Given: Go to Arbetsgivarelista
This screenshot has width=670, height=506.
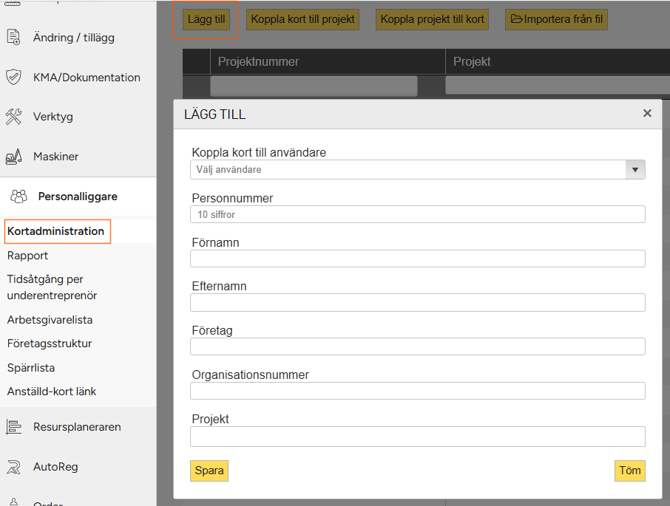Looking at the screenshot, I should click(50, 320).
